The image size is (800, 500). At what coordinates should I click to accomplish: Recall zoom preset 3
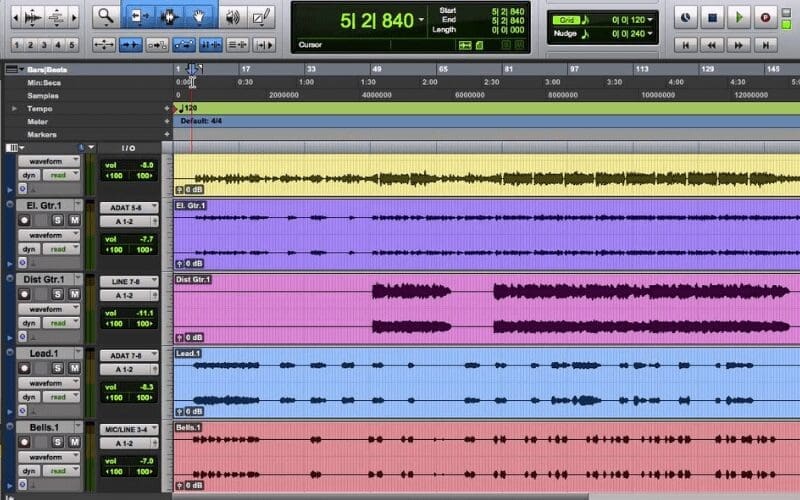[44, 45]
